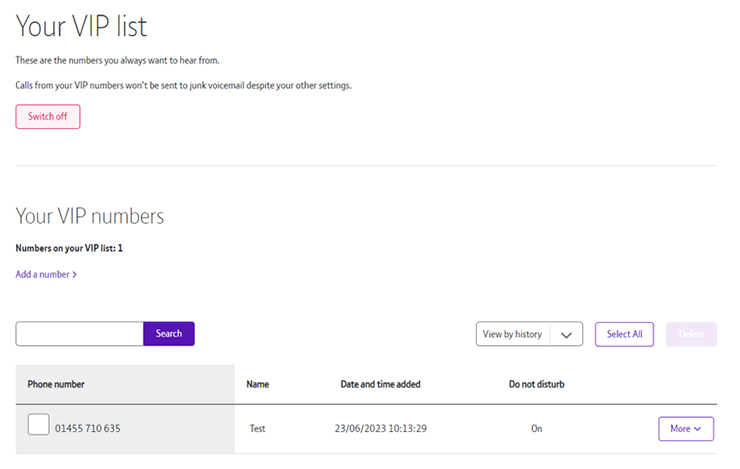Screen dimensions: 740x469
Task: Click the name Test in the row
Action: (258, 429)
